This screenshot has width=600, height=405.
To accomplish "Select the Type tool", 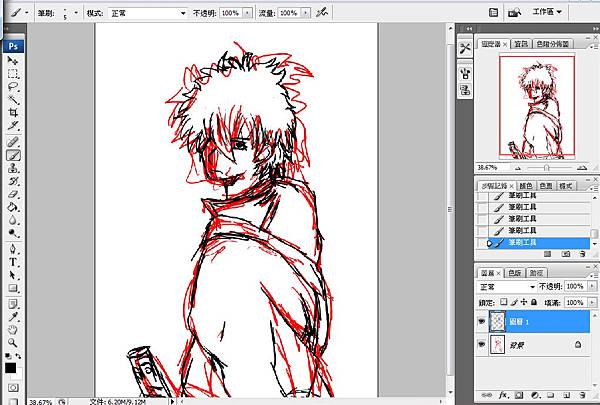I will click(x=13, y=263).
